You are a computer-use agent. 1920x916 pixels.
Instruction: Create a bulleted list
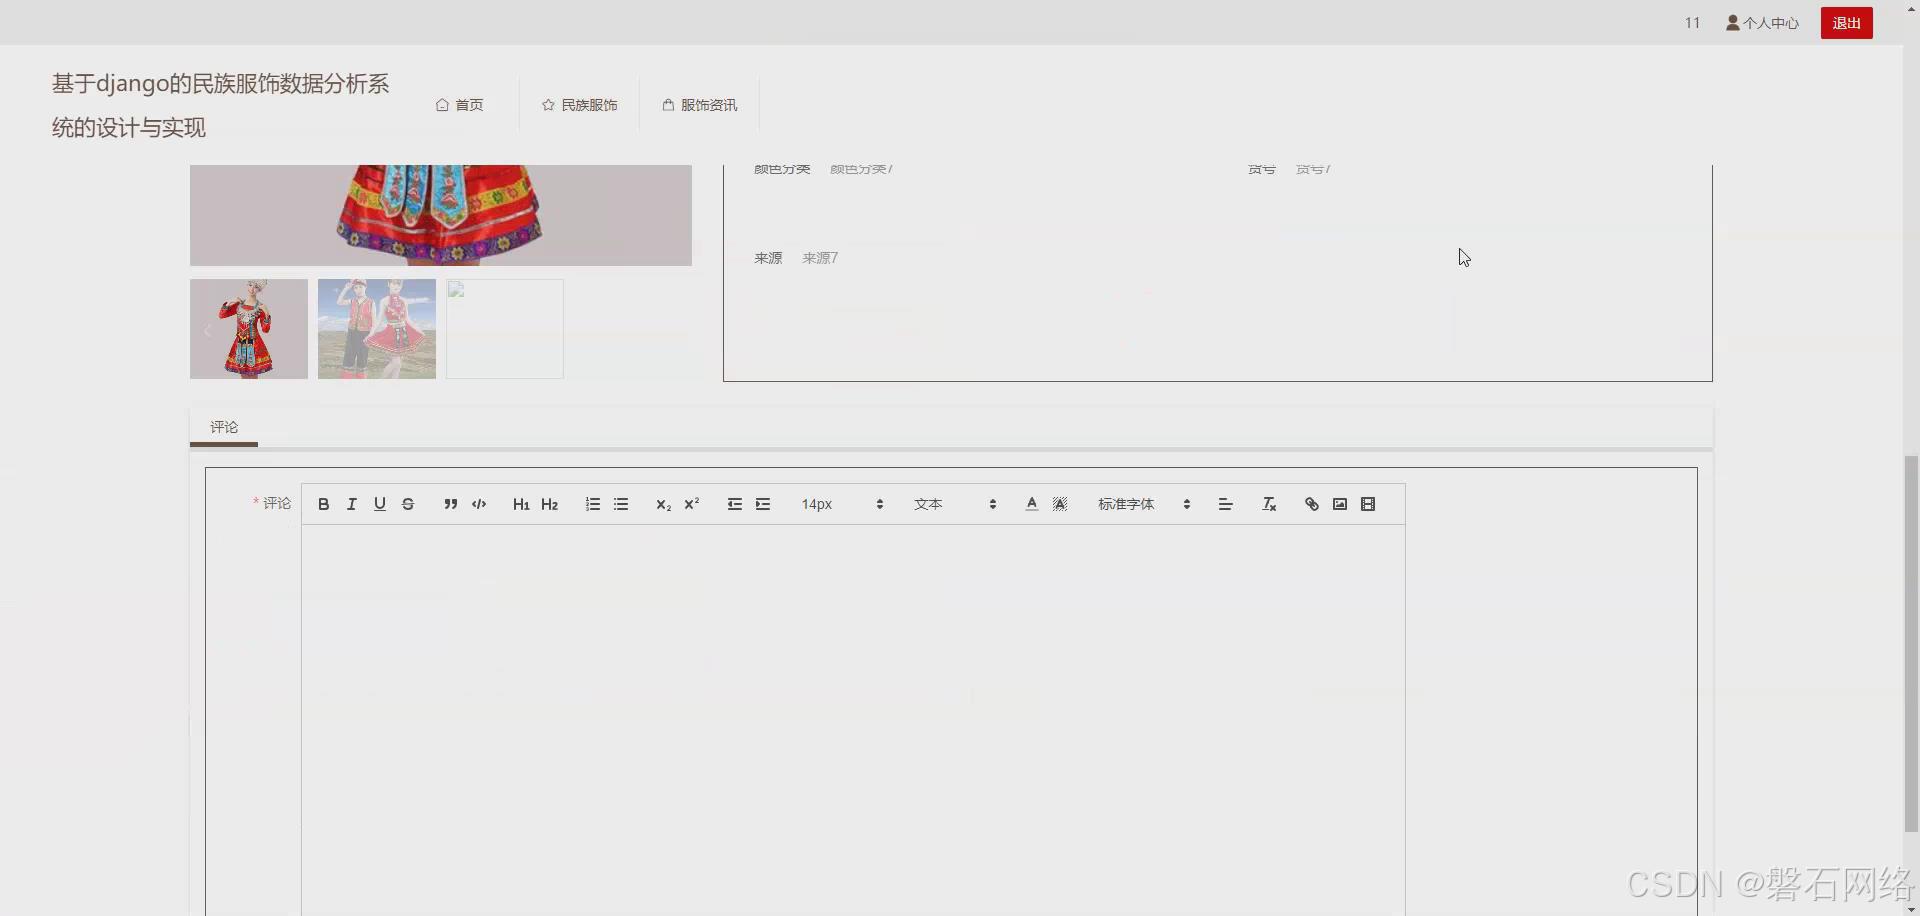(x=621, y=504)
